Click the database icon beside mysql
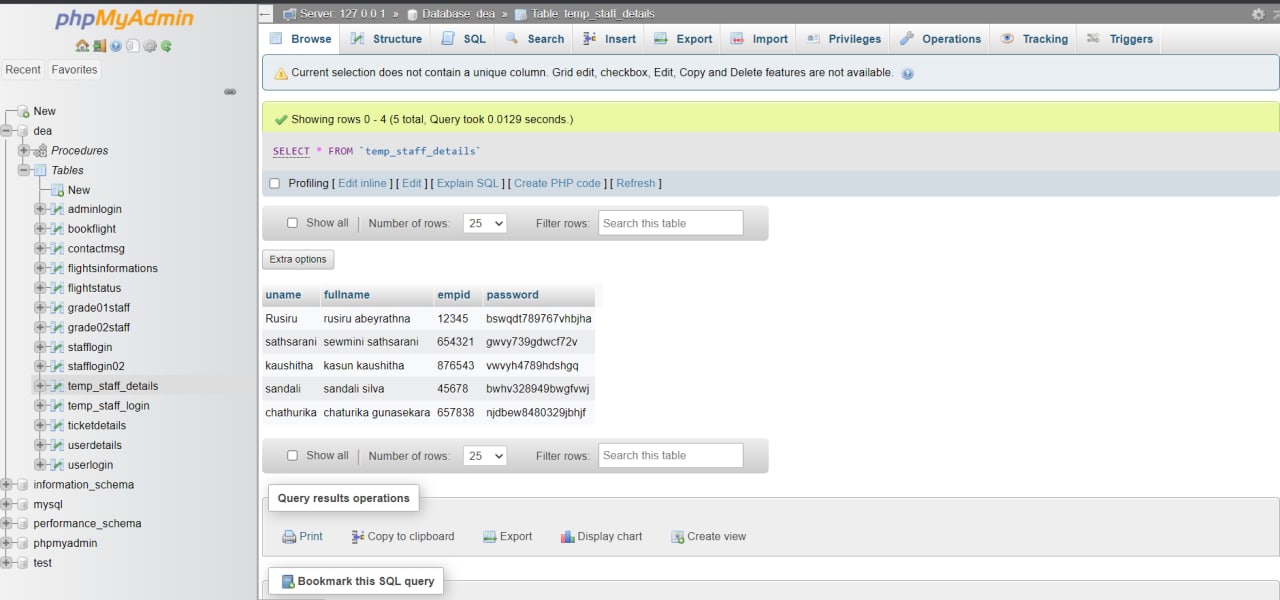This screenshot has height=600, width=1280. click(x=23, y=505)
